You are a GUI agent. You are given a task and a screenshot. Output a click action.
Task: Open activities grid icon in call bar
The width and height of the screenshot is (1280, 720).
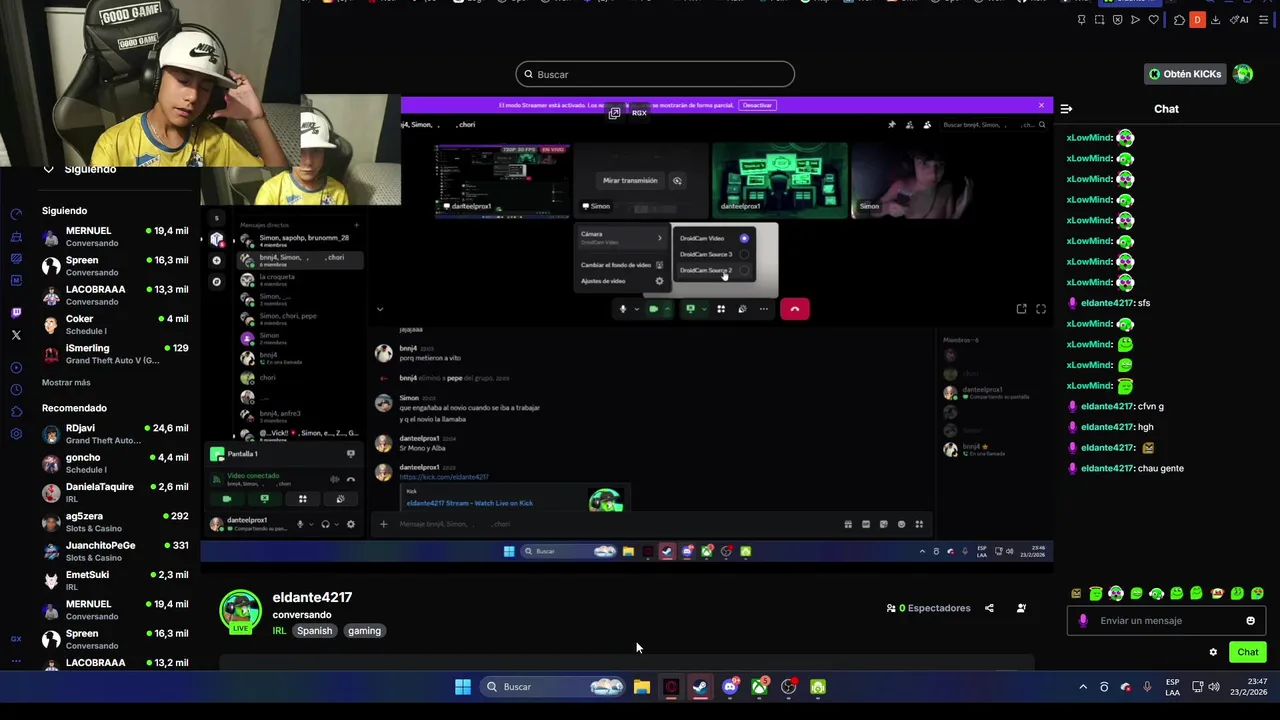tap(720, 309)
